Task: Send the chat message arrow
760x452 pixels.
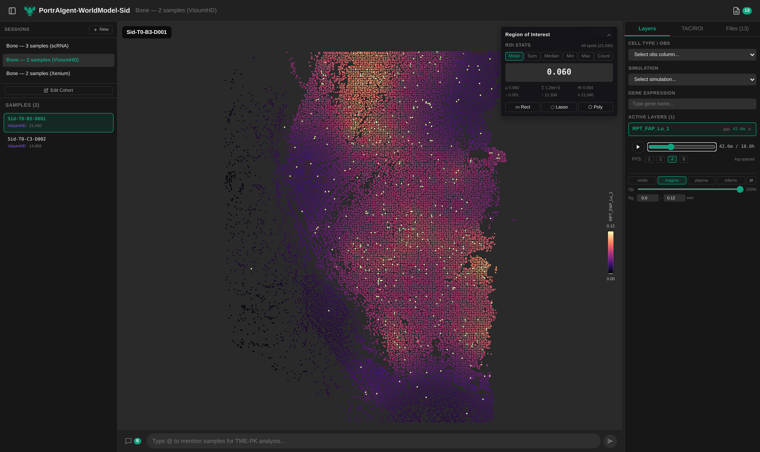Action: point(610,441)
